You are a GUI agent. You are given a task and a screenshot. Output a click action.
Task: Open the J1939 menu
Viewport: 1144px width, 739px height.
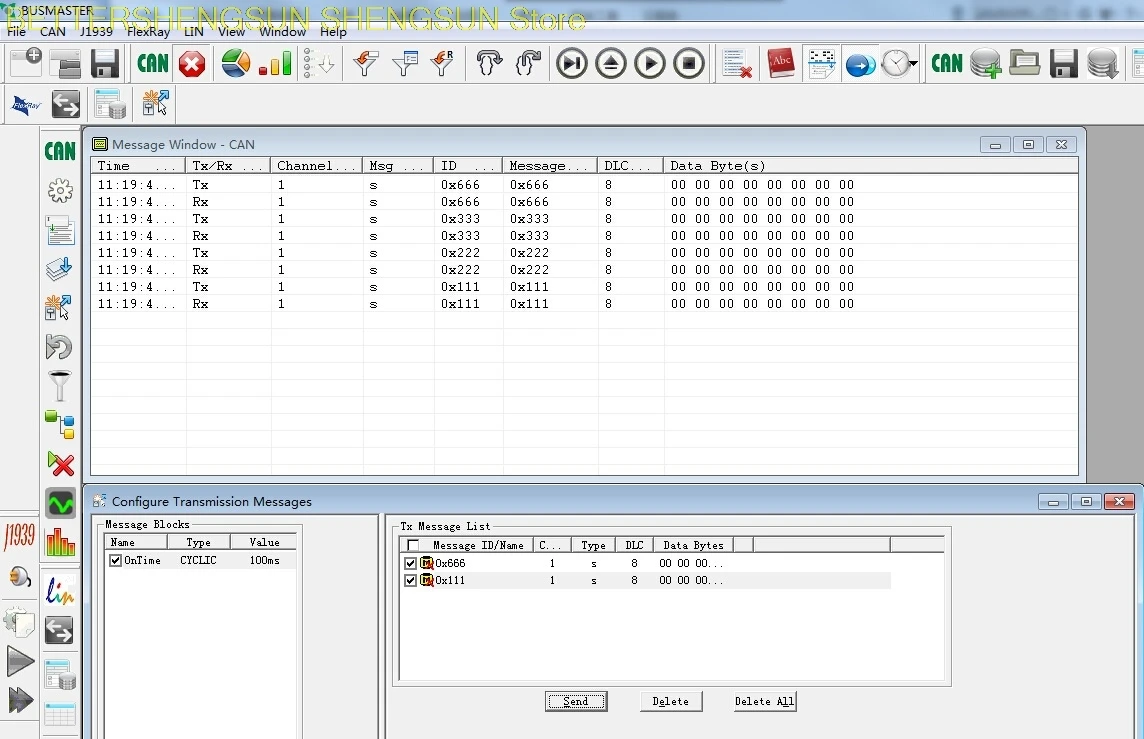pos(96,31)
